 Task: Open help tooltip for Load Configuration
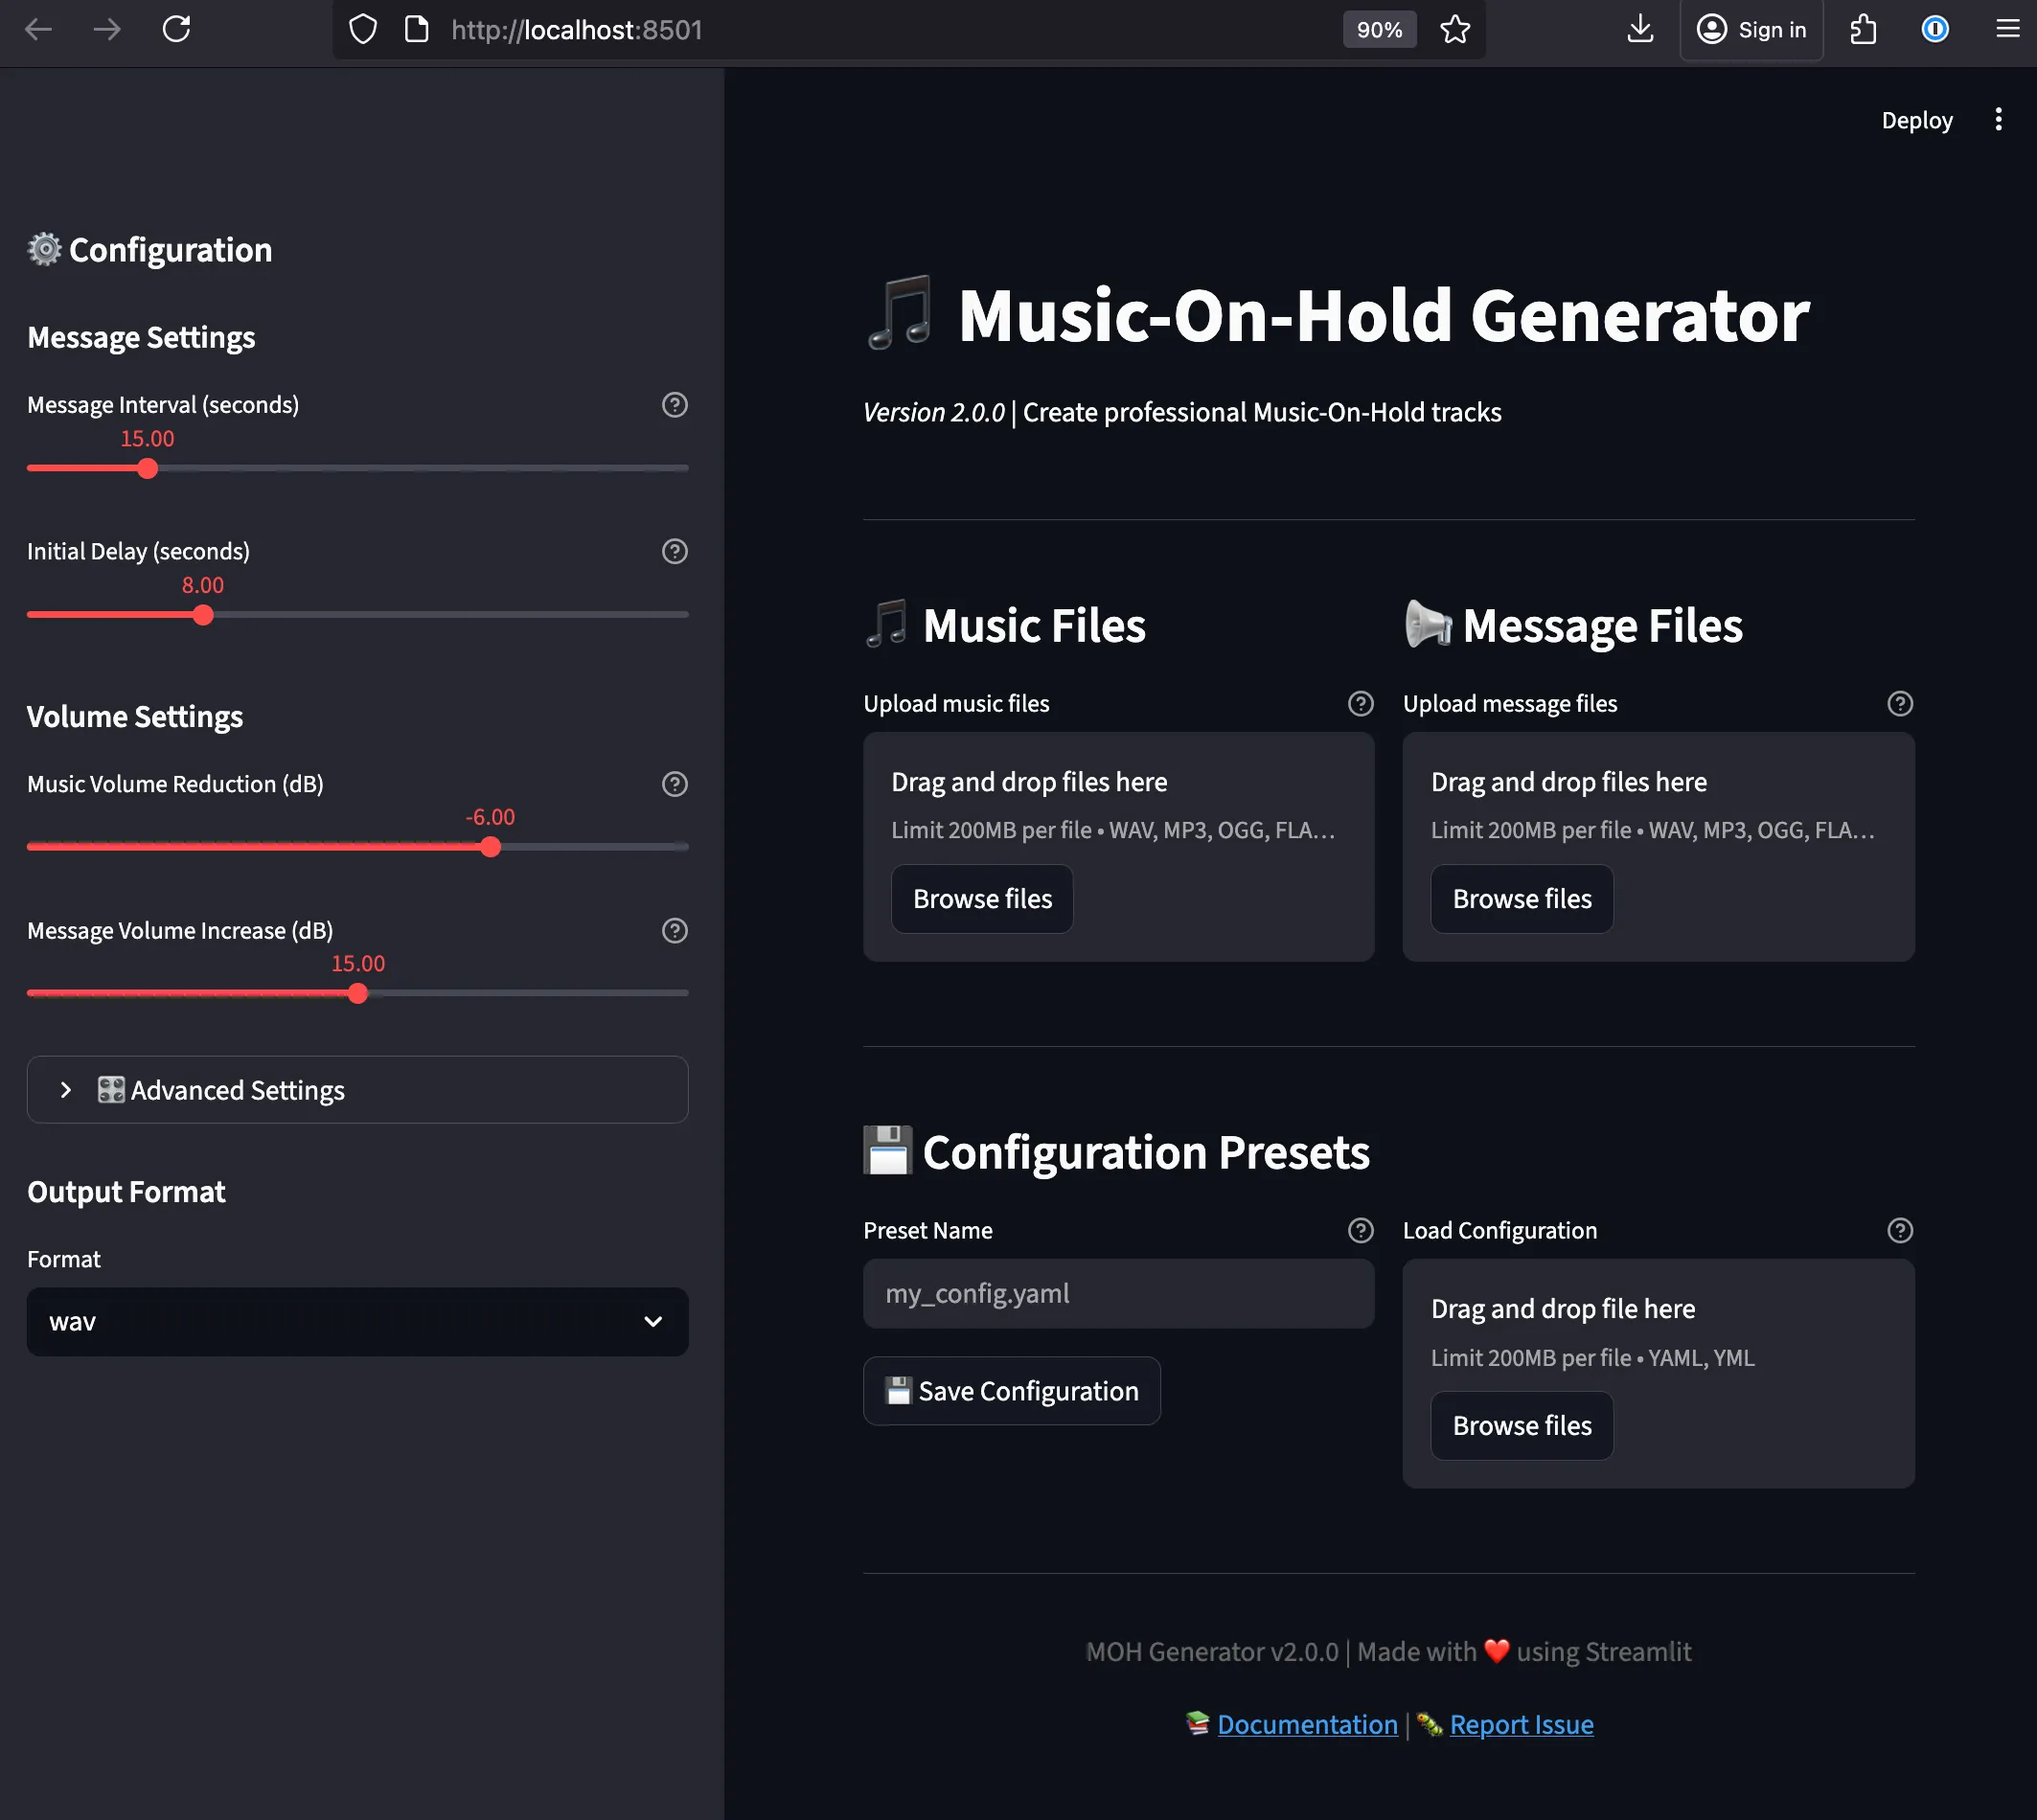[x=1899, y=1231]
